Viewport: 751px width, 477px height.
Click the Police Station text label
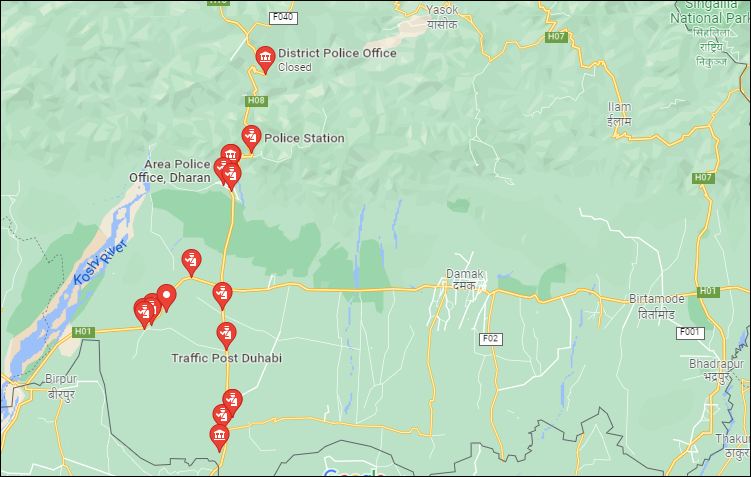[304, 138]
